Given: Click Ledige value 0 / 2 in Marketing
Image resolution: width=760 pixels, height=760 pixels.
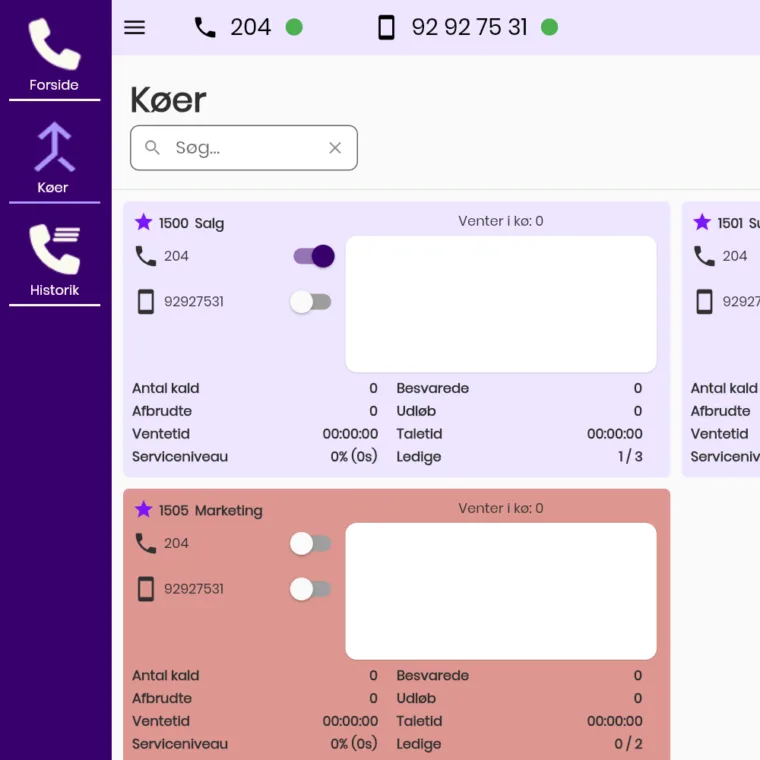Looking at the screenshot, I should click(629, 744).
